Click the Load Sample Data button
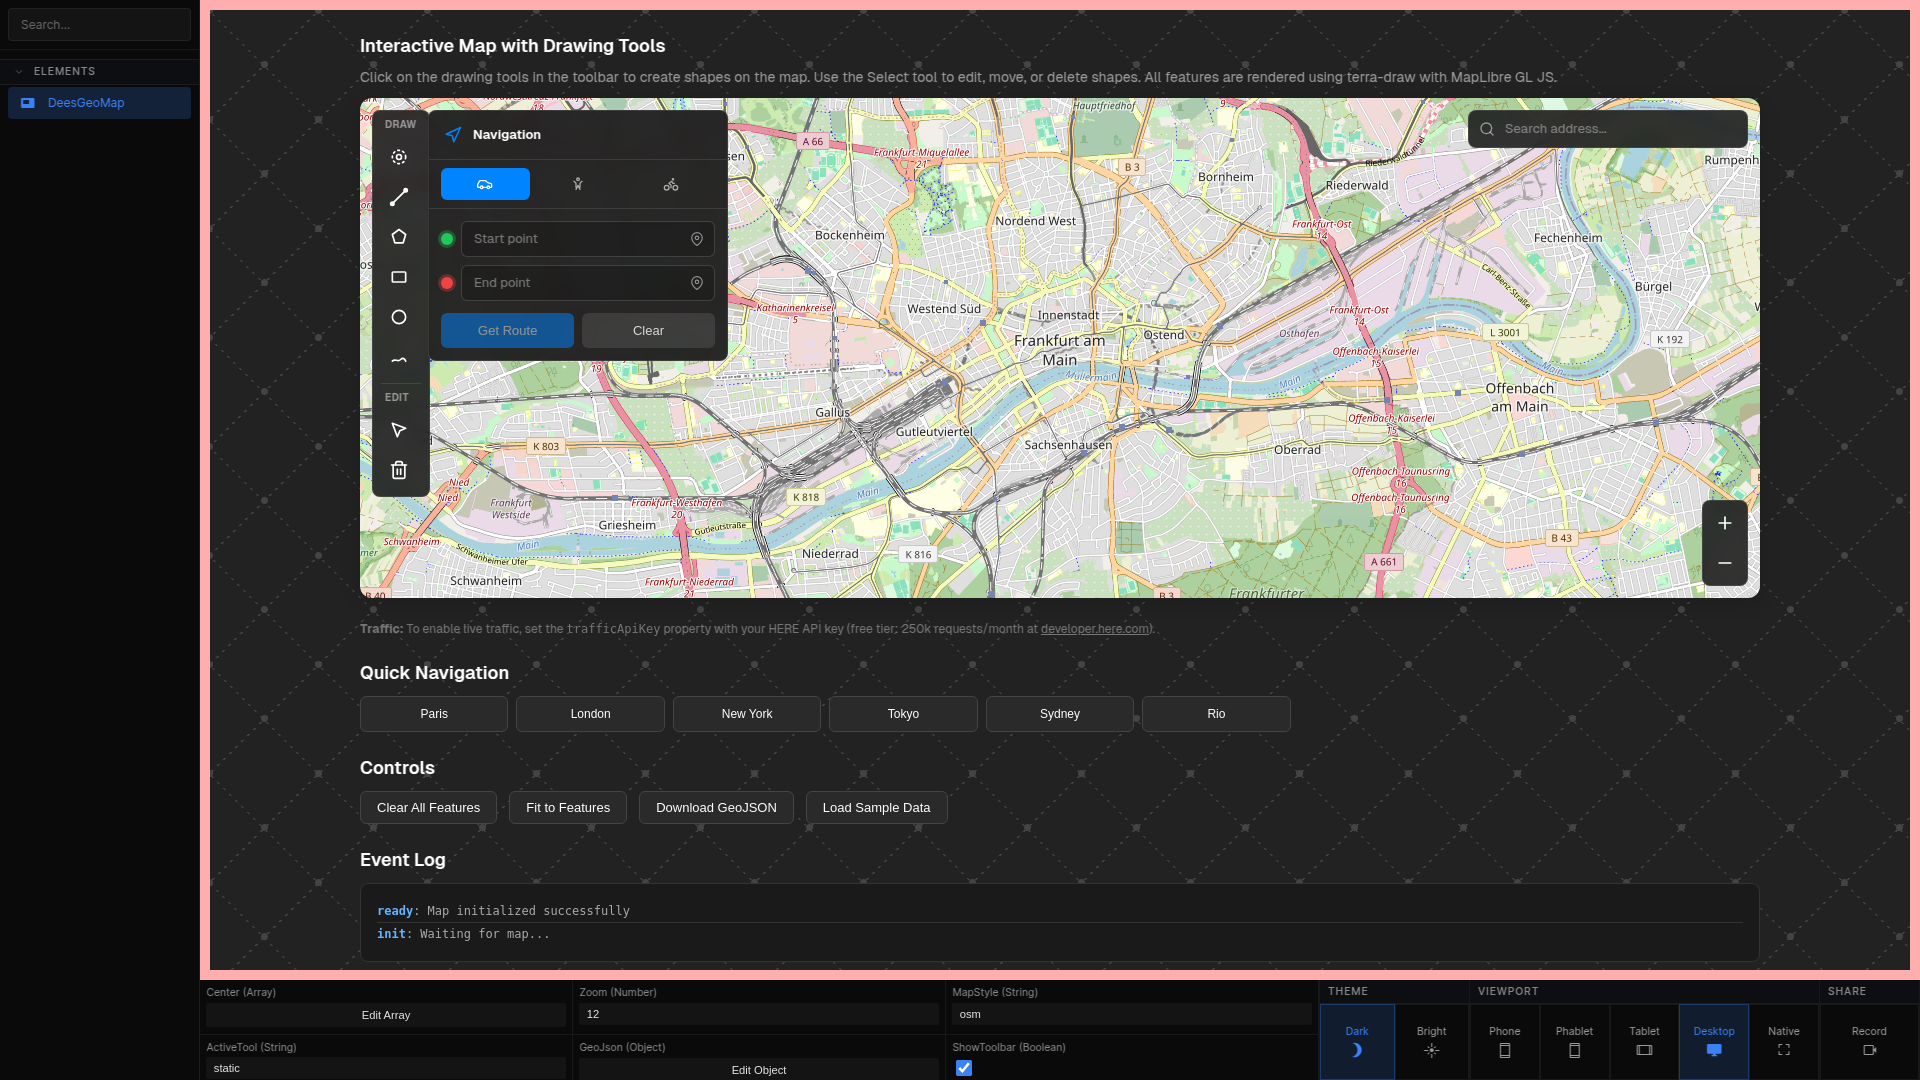Image resolution: width=1920 pixels, height=1080 pixels. point(876,808)
